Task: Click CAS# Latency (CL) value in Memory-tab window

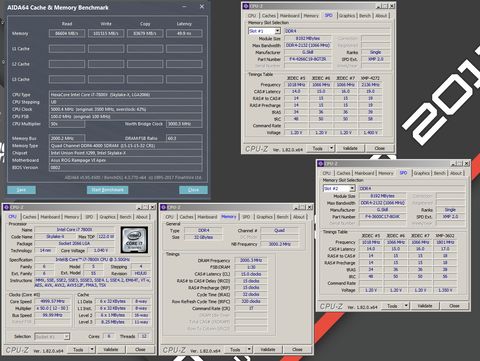Action: (251, 274)
